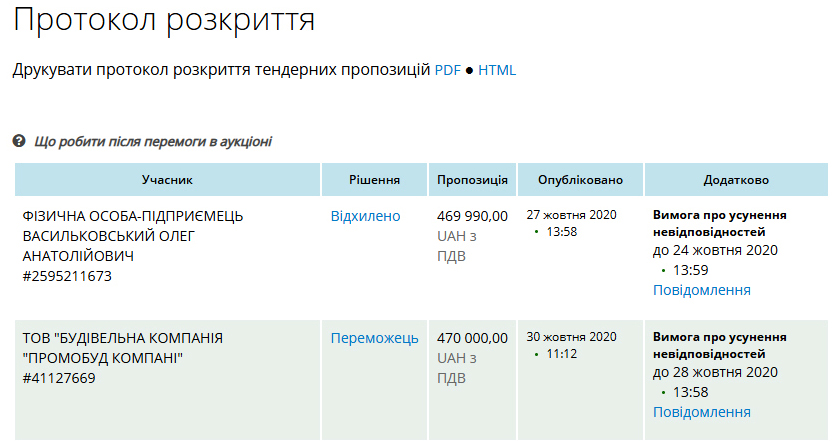The image size is (838, 441).
Task: Click the 469 990,00 proposal amount
Action: [x=472, y=216]
